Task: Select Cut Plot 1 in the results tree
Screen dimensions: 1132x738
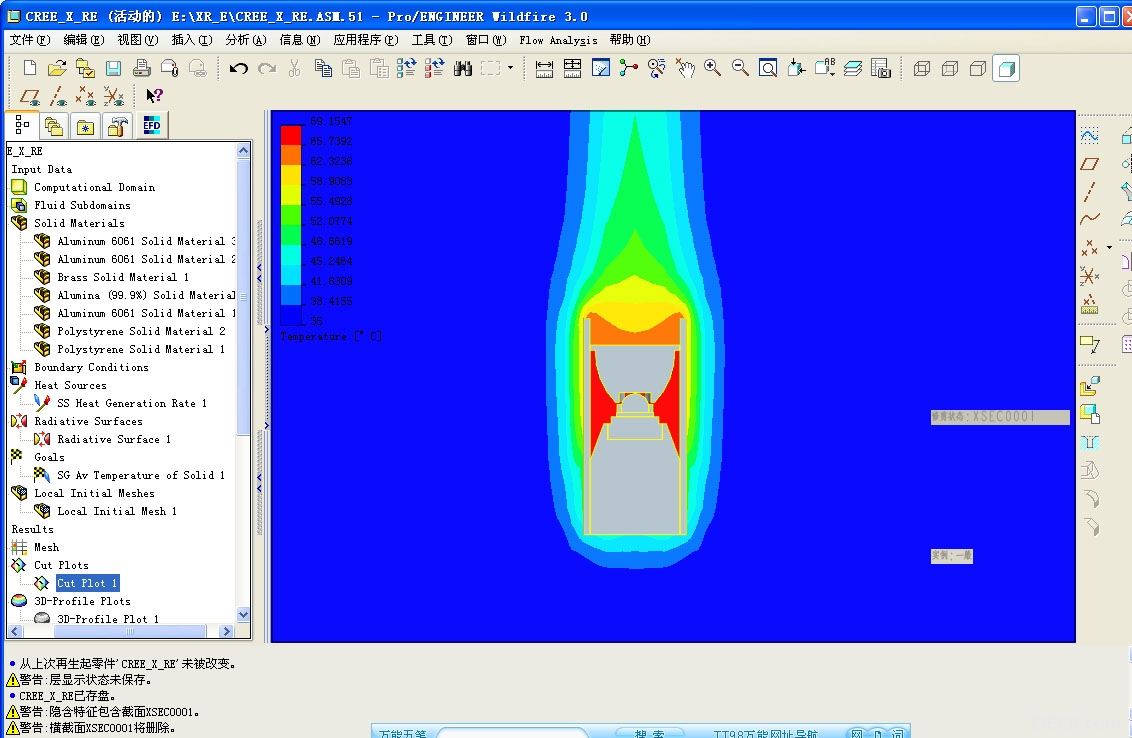Action: click(87, 583)
